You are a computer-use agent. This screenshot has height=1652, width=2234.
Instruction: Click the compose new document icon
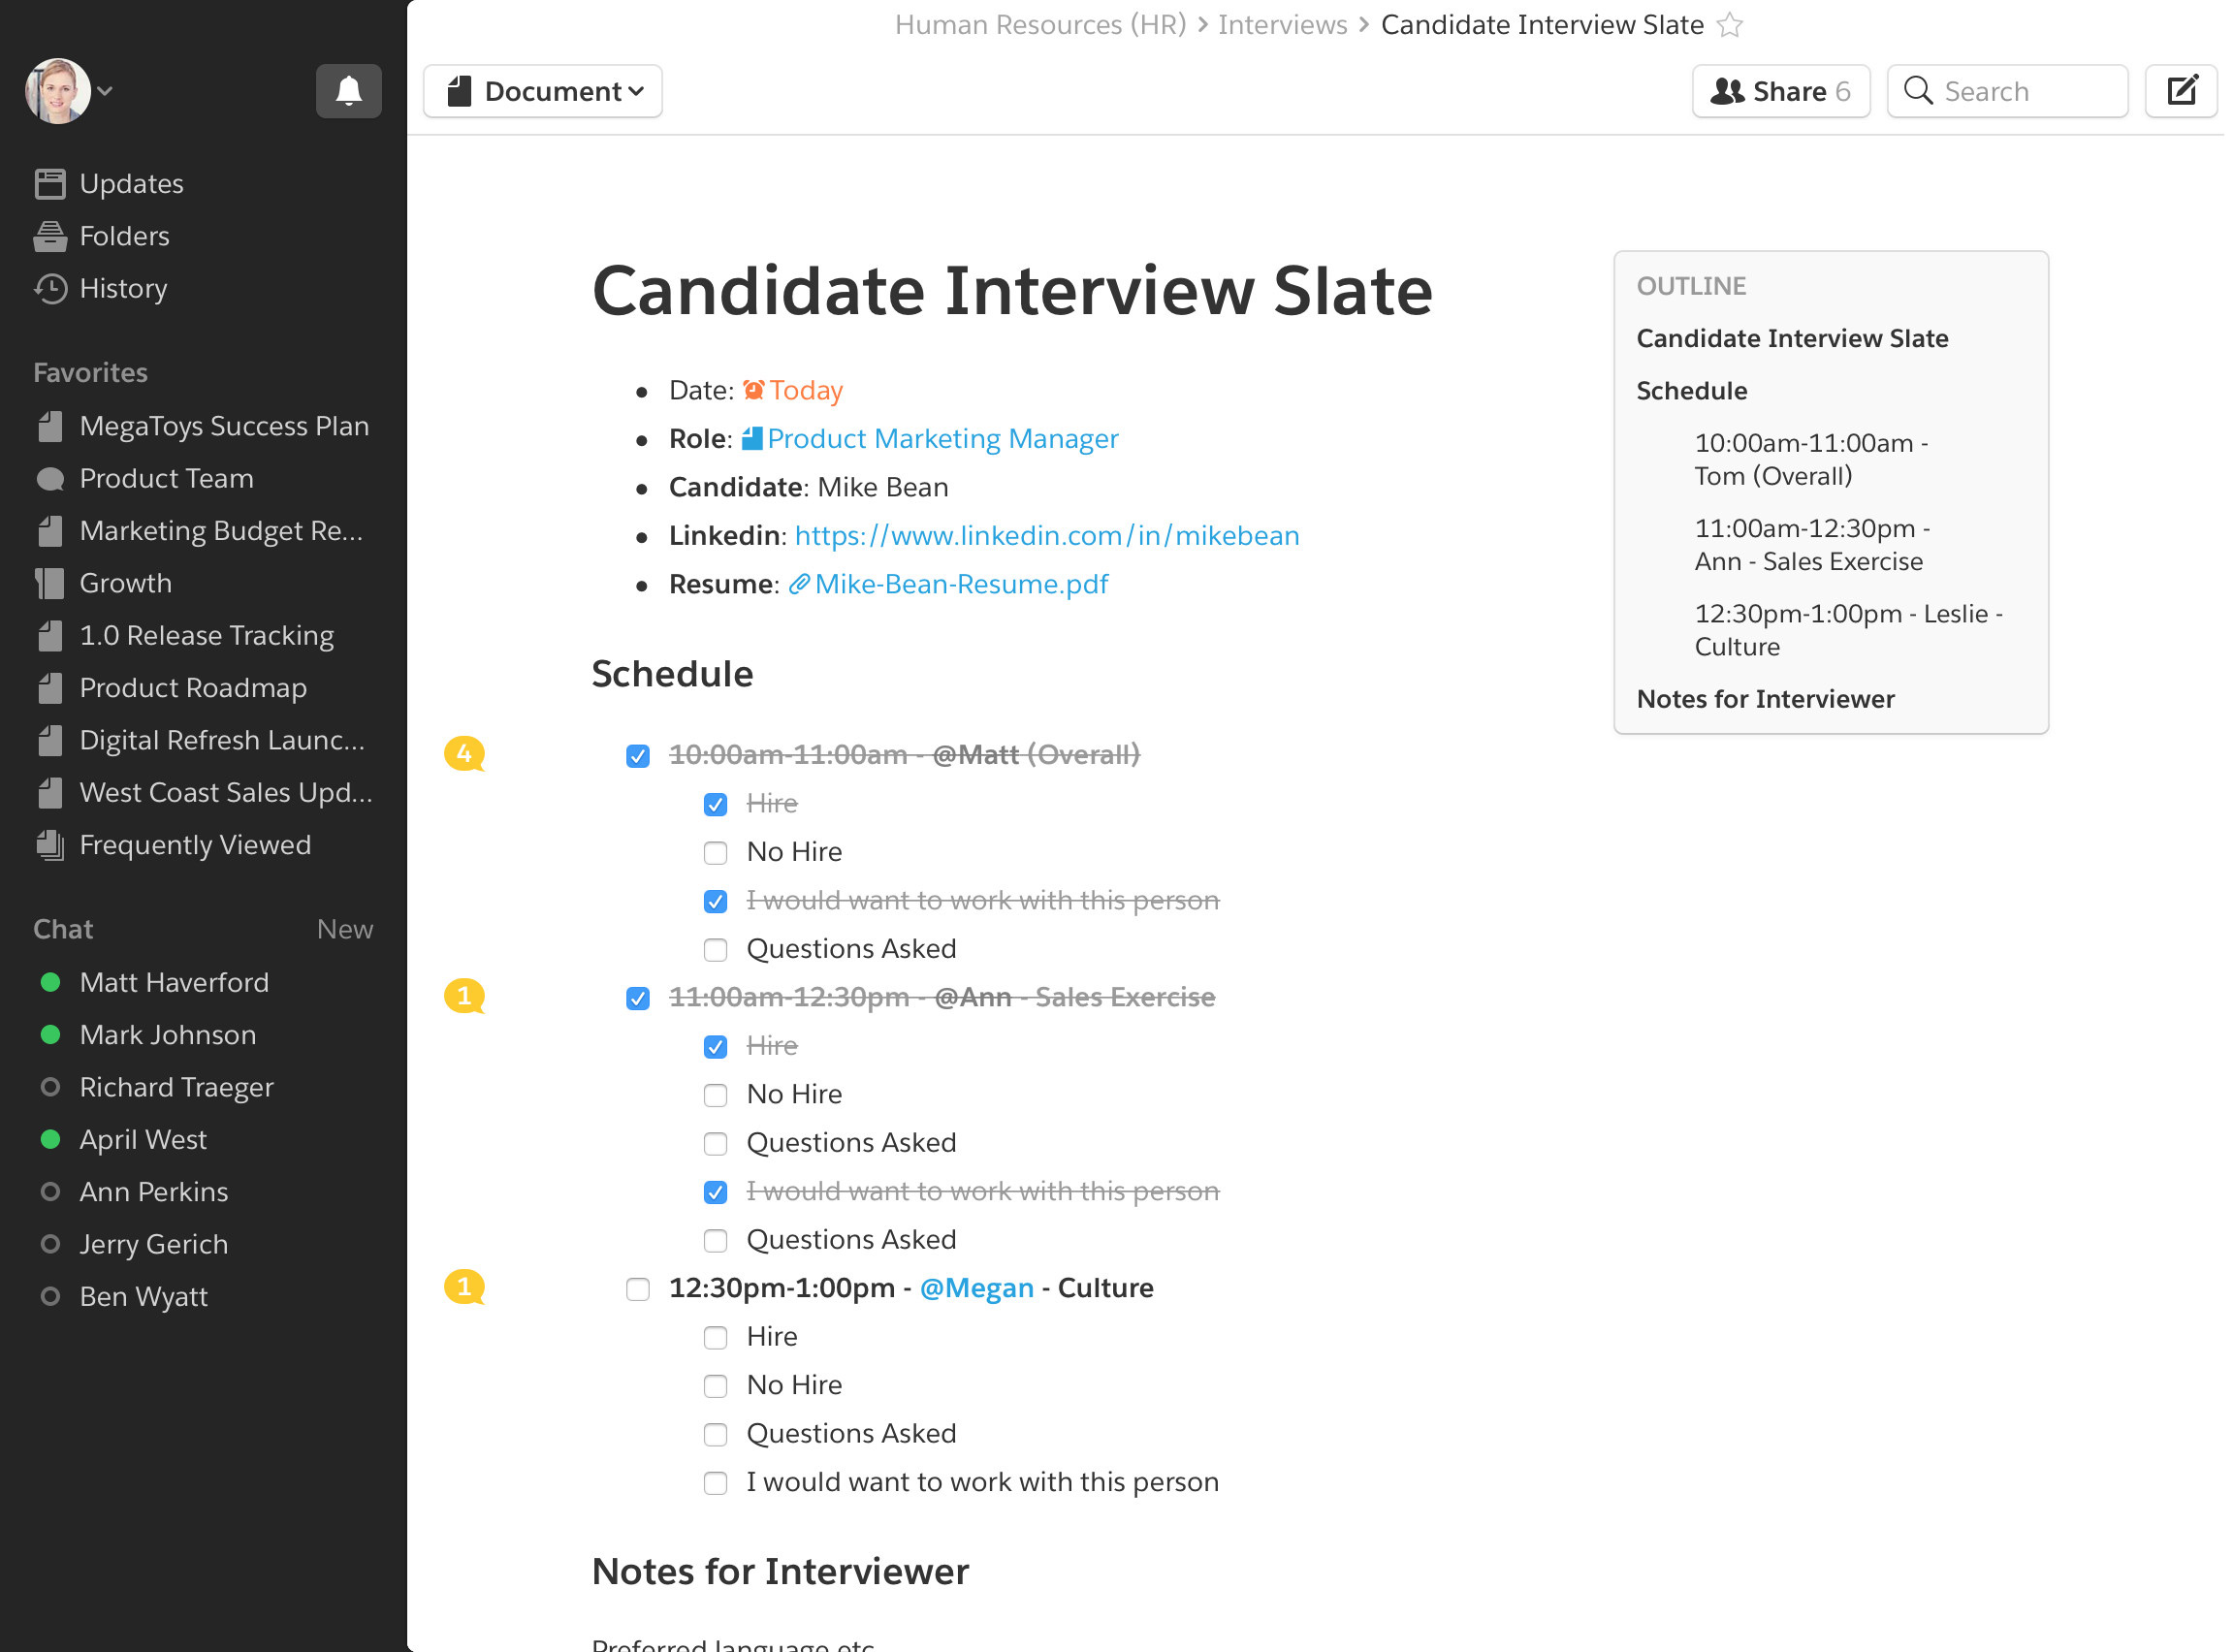point(2180,91)
